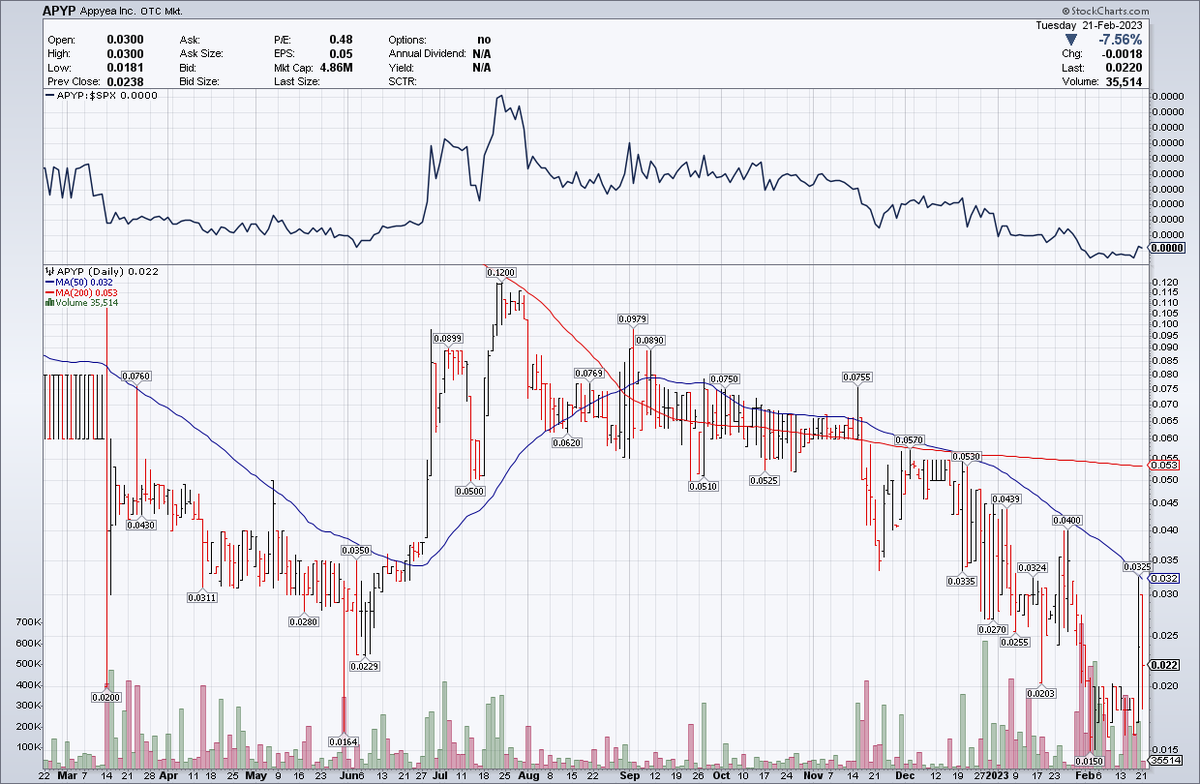Click the red 0.053 tag on right axis
1200x784 pixels.
pyautogui.click(x=1166, y=465)
